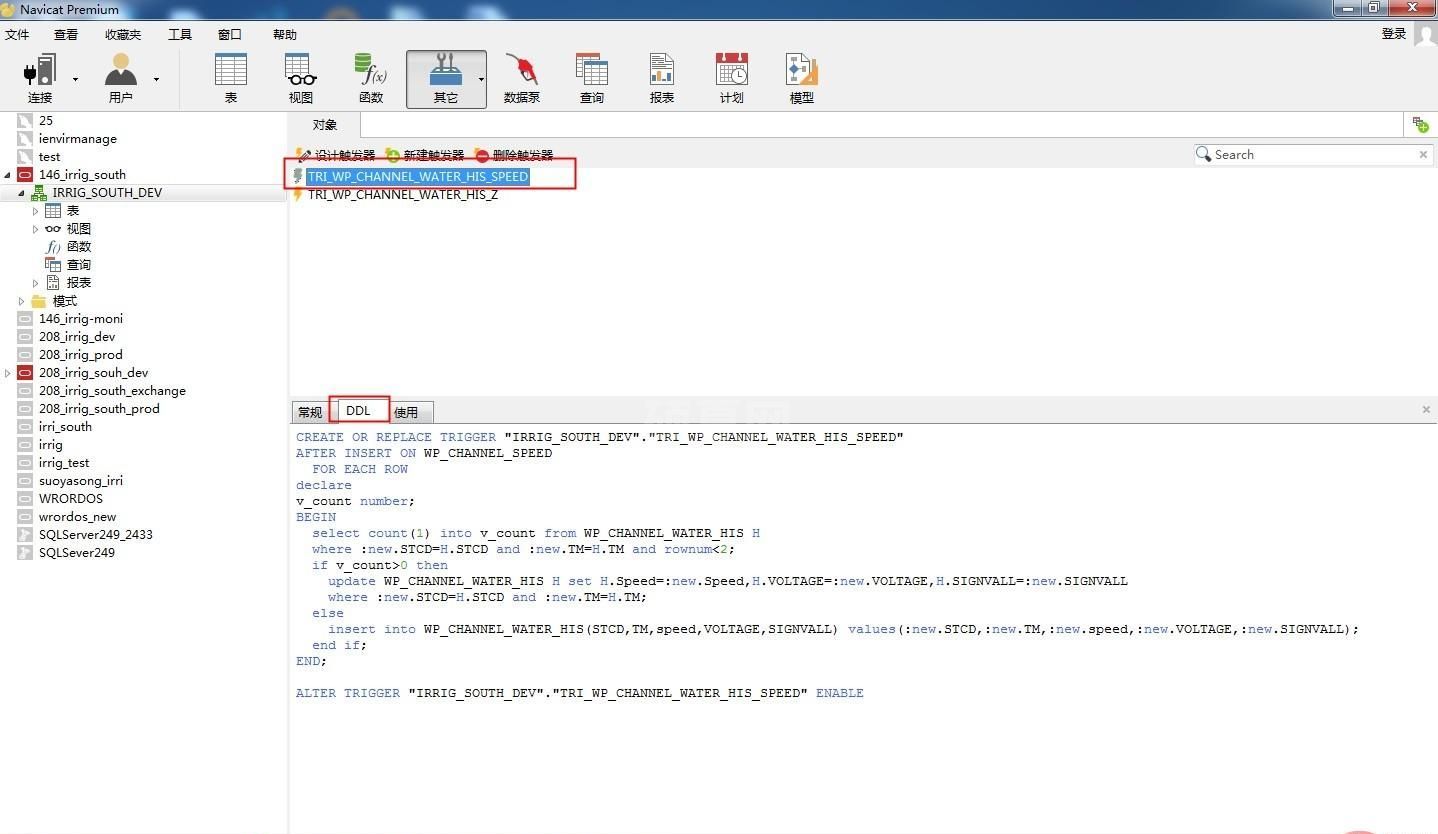Viewport: 1438px width, 834px height.
Task: Select the 报表 (Report) toolbar icon
Action: click(x=661, y=79)
